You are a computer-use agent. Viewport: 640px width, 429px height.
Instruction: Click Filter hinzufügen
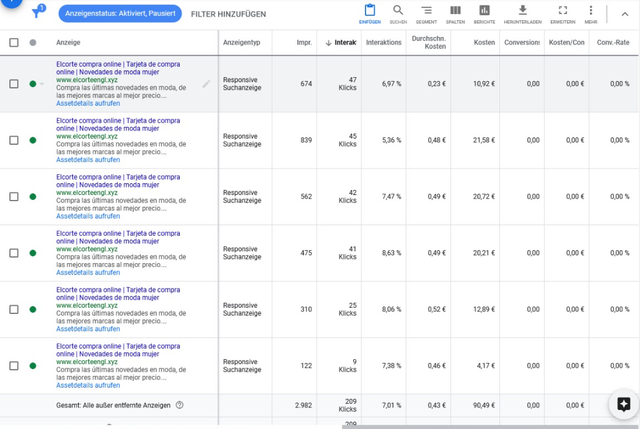coord(228,14)
